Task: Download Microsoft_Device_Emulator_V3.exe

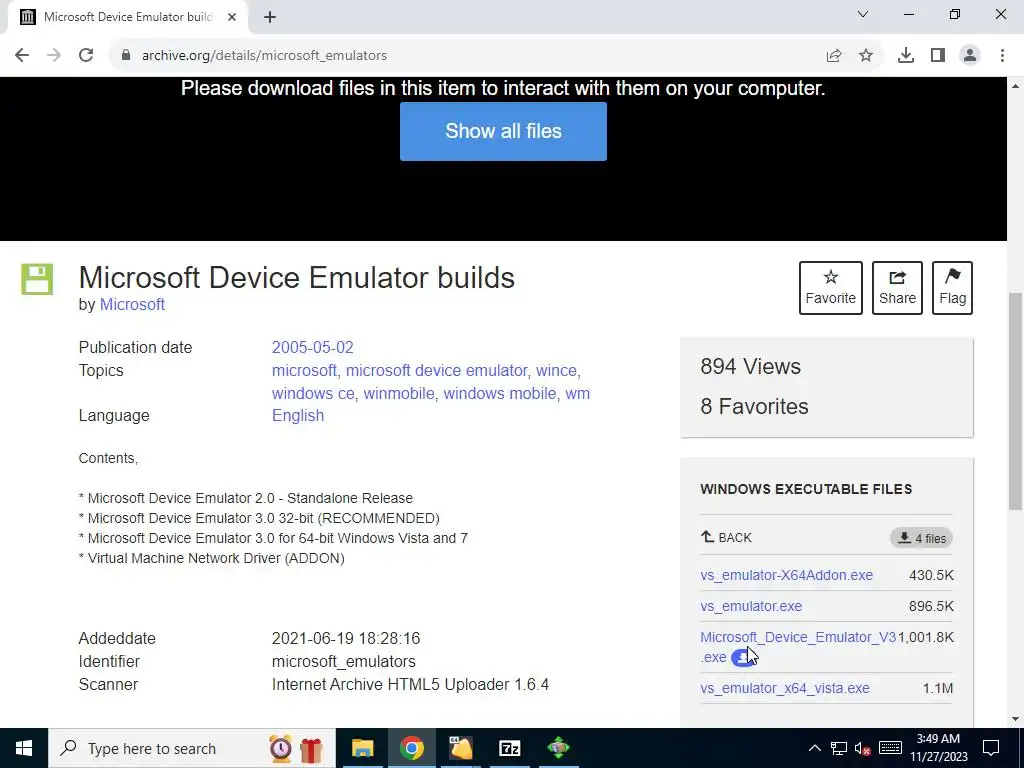Action: pyautogui.click(x=798, y=637)
